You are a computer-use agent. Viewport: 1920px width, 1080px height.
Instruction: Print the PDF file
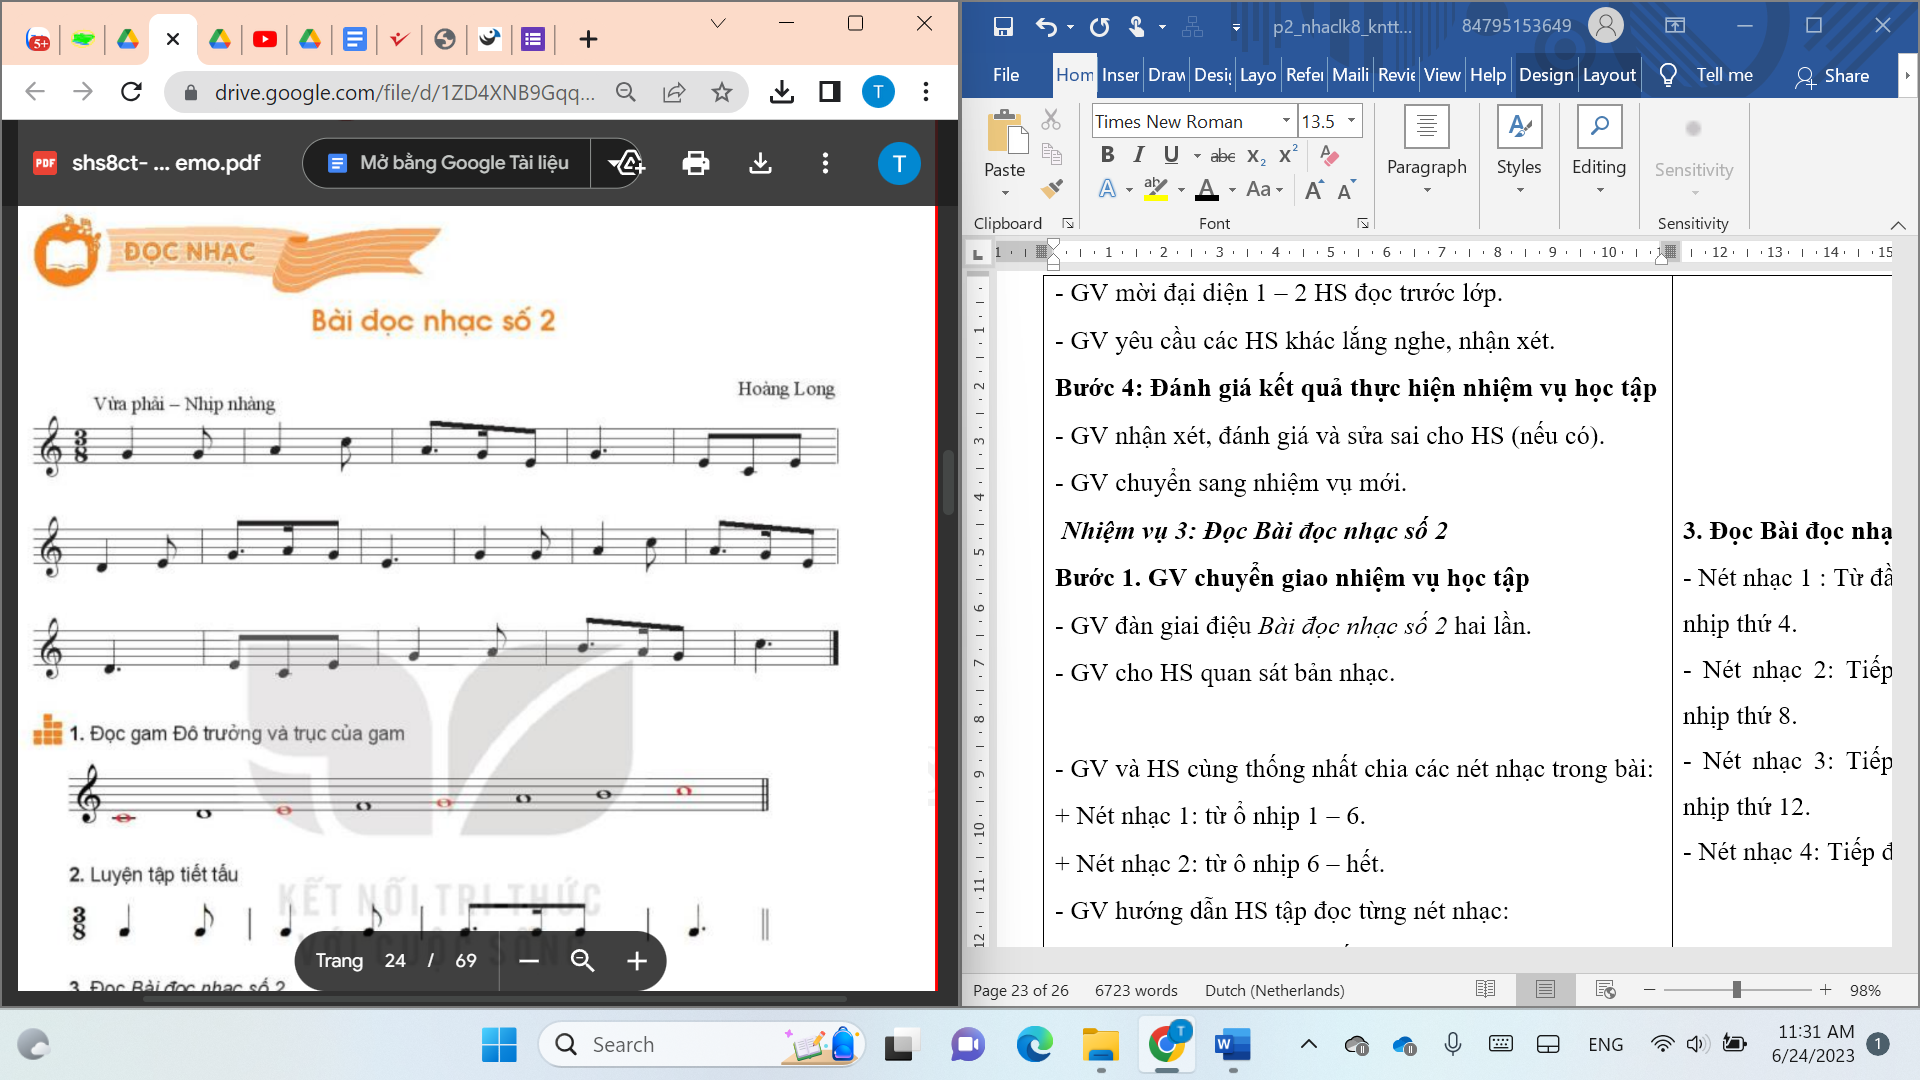click(696, 163)
